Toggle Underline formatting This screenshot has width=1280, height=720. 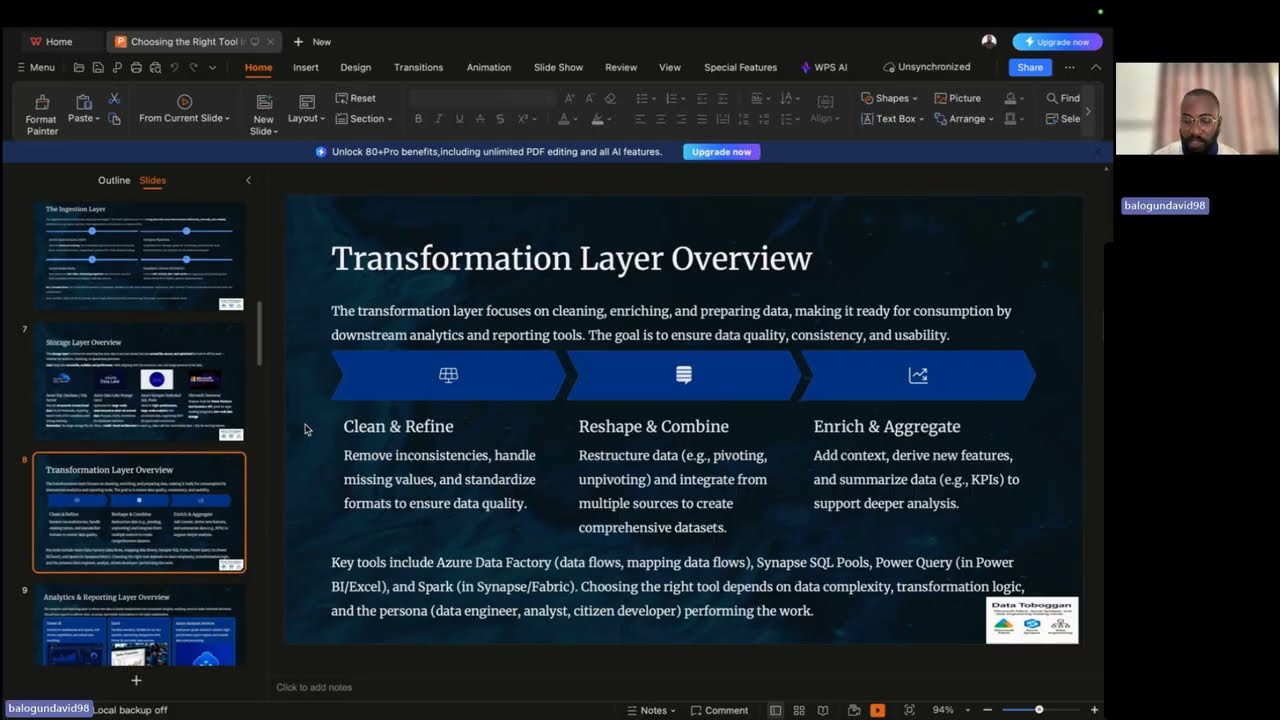coord(459,119)
